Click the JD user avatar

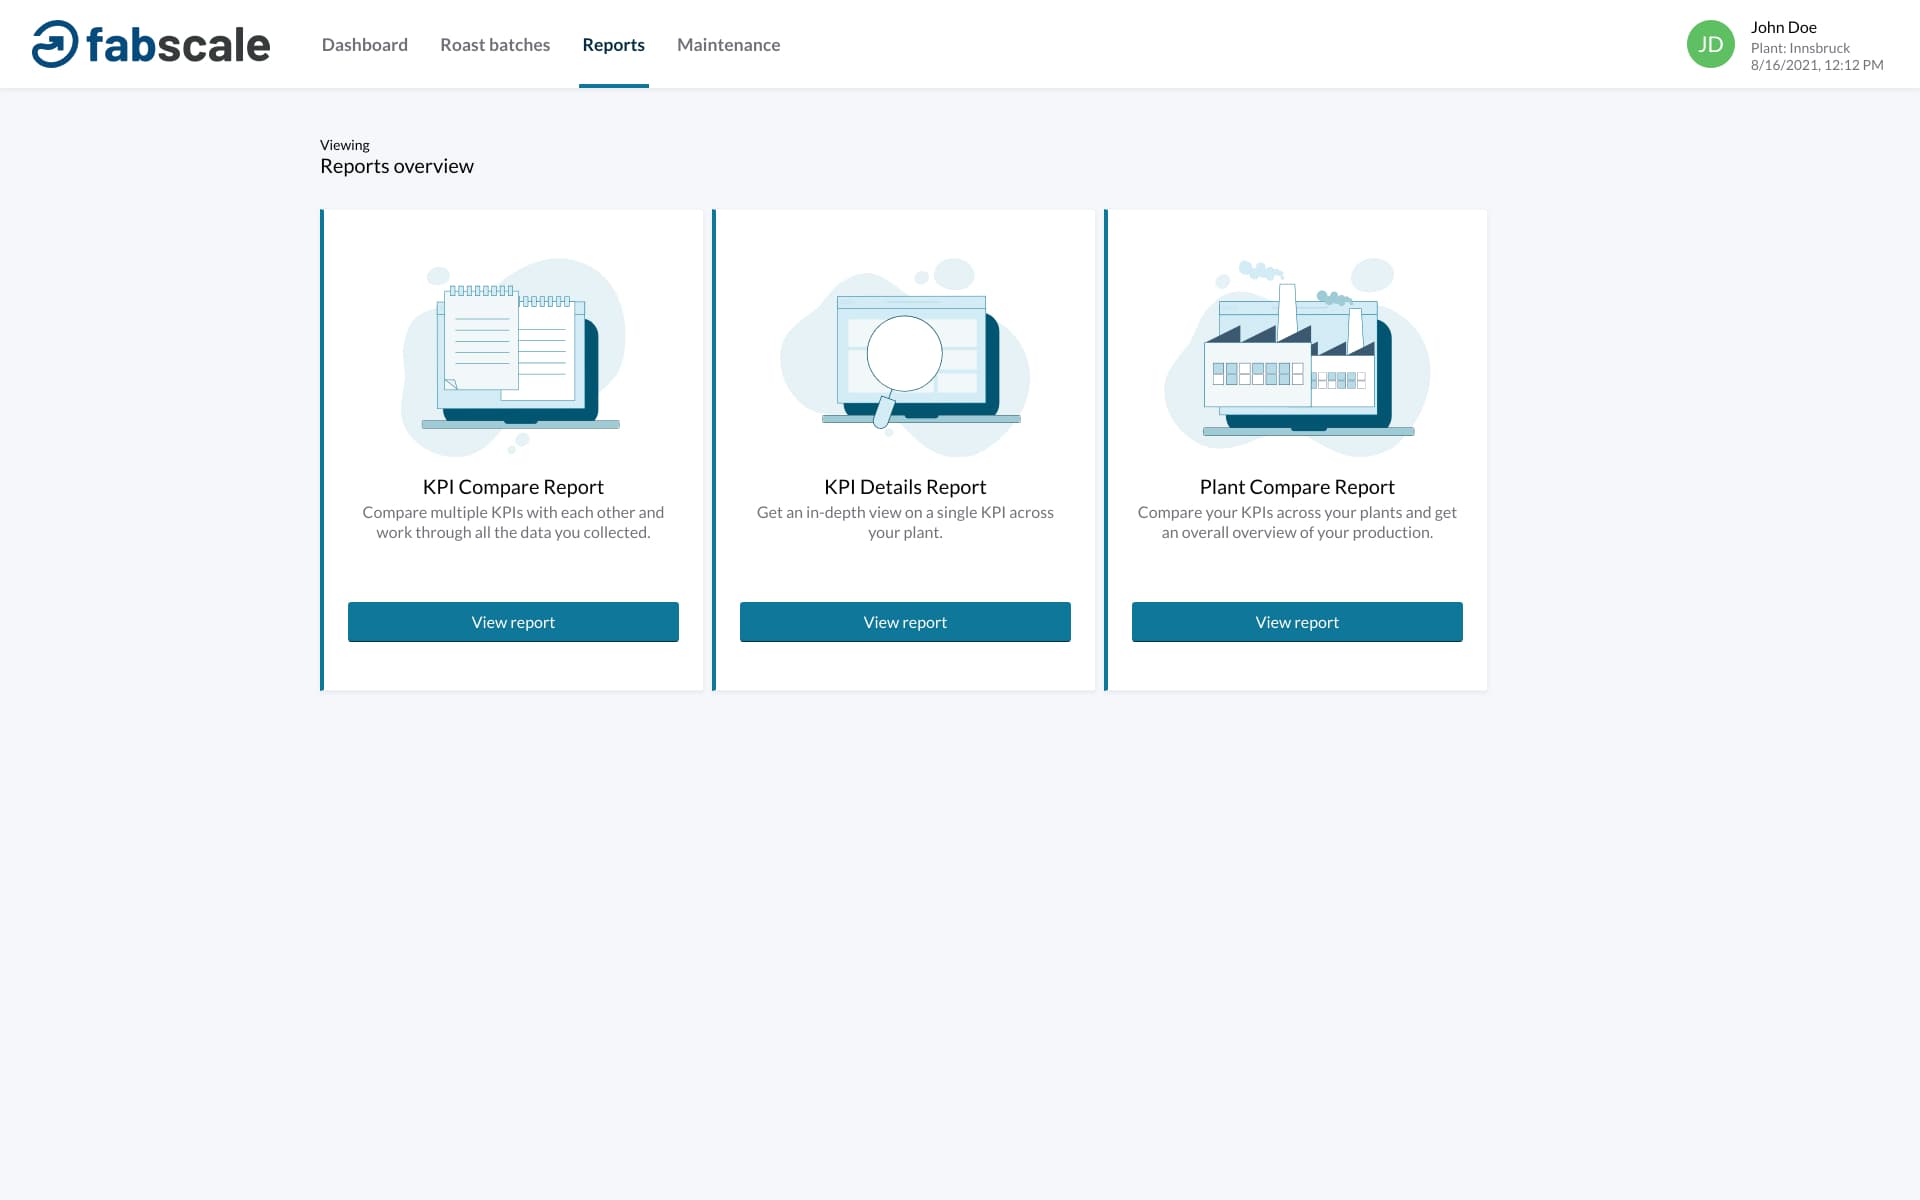coord(1710,44)
